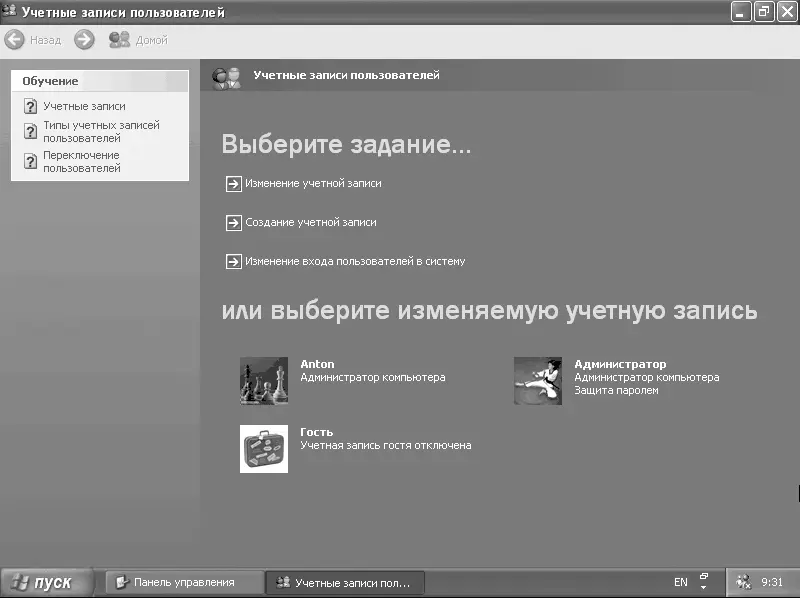800x598 pixels.
Task: Click text Учетная запись гостя отключена
Action: (x=386, y=445)
